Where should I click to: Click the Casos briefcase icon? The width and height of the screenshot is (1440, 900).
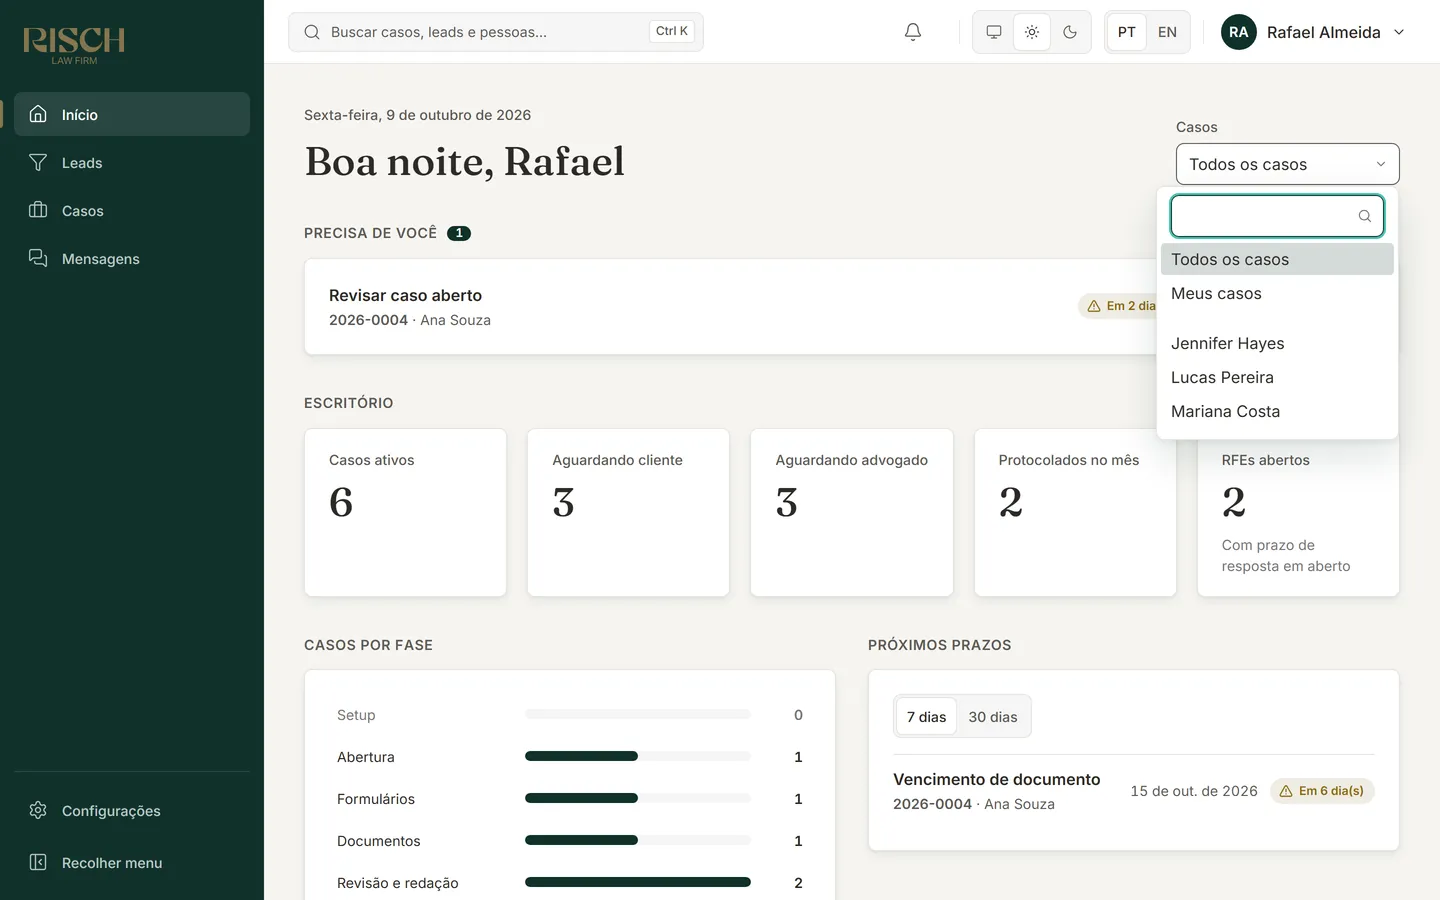[38, 210]
